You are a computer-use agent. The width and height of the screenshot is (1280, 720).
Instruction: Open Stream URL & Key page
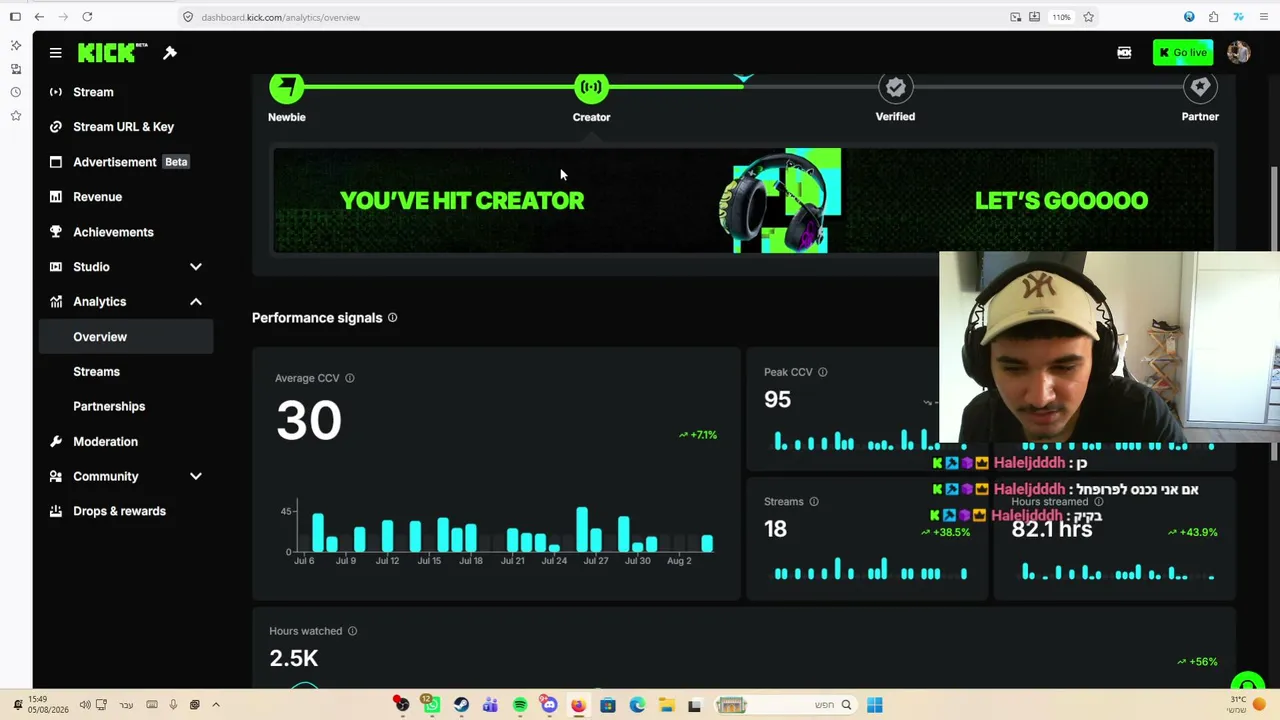coord(123,127)
